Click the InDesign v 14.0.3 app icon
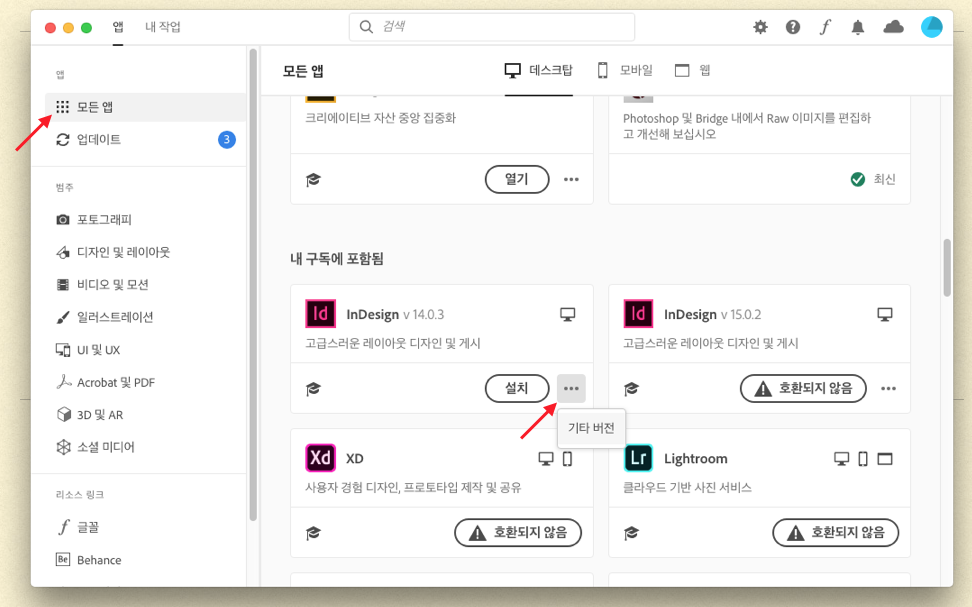The width and height of the screenshot is (972, 607). pyautogui.click(x=320, y=314)
